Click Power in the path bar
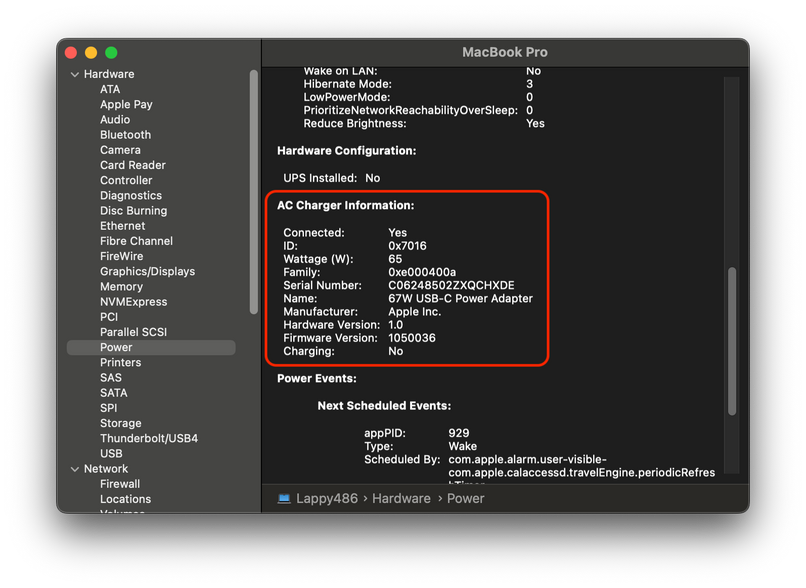 pyautogui.click(x=465, y=498)
